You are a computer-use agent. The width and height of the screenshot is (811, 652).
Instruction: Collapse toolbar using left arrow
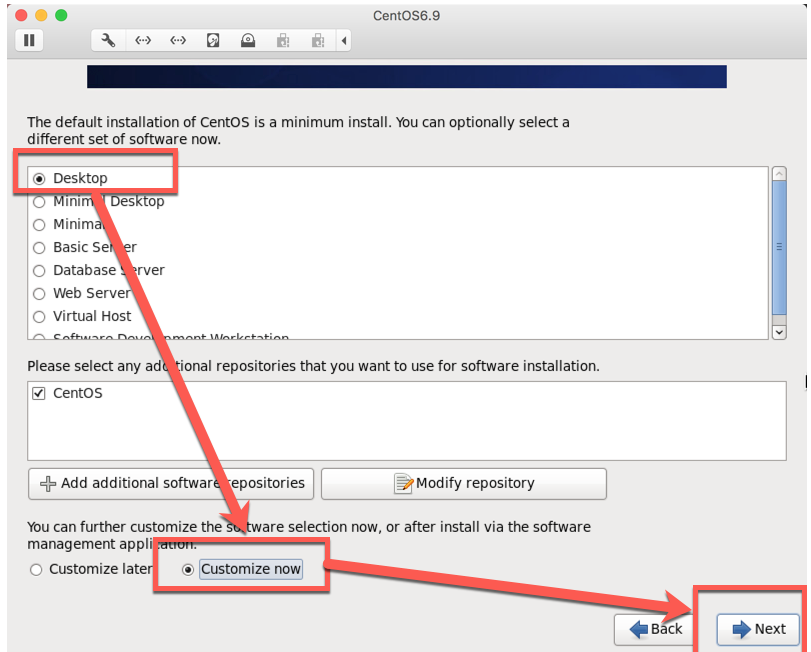[345, 40]
